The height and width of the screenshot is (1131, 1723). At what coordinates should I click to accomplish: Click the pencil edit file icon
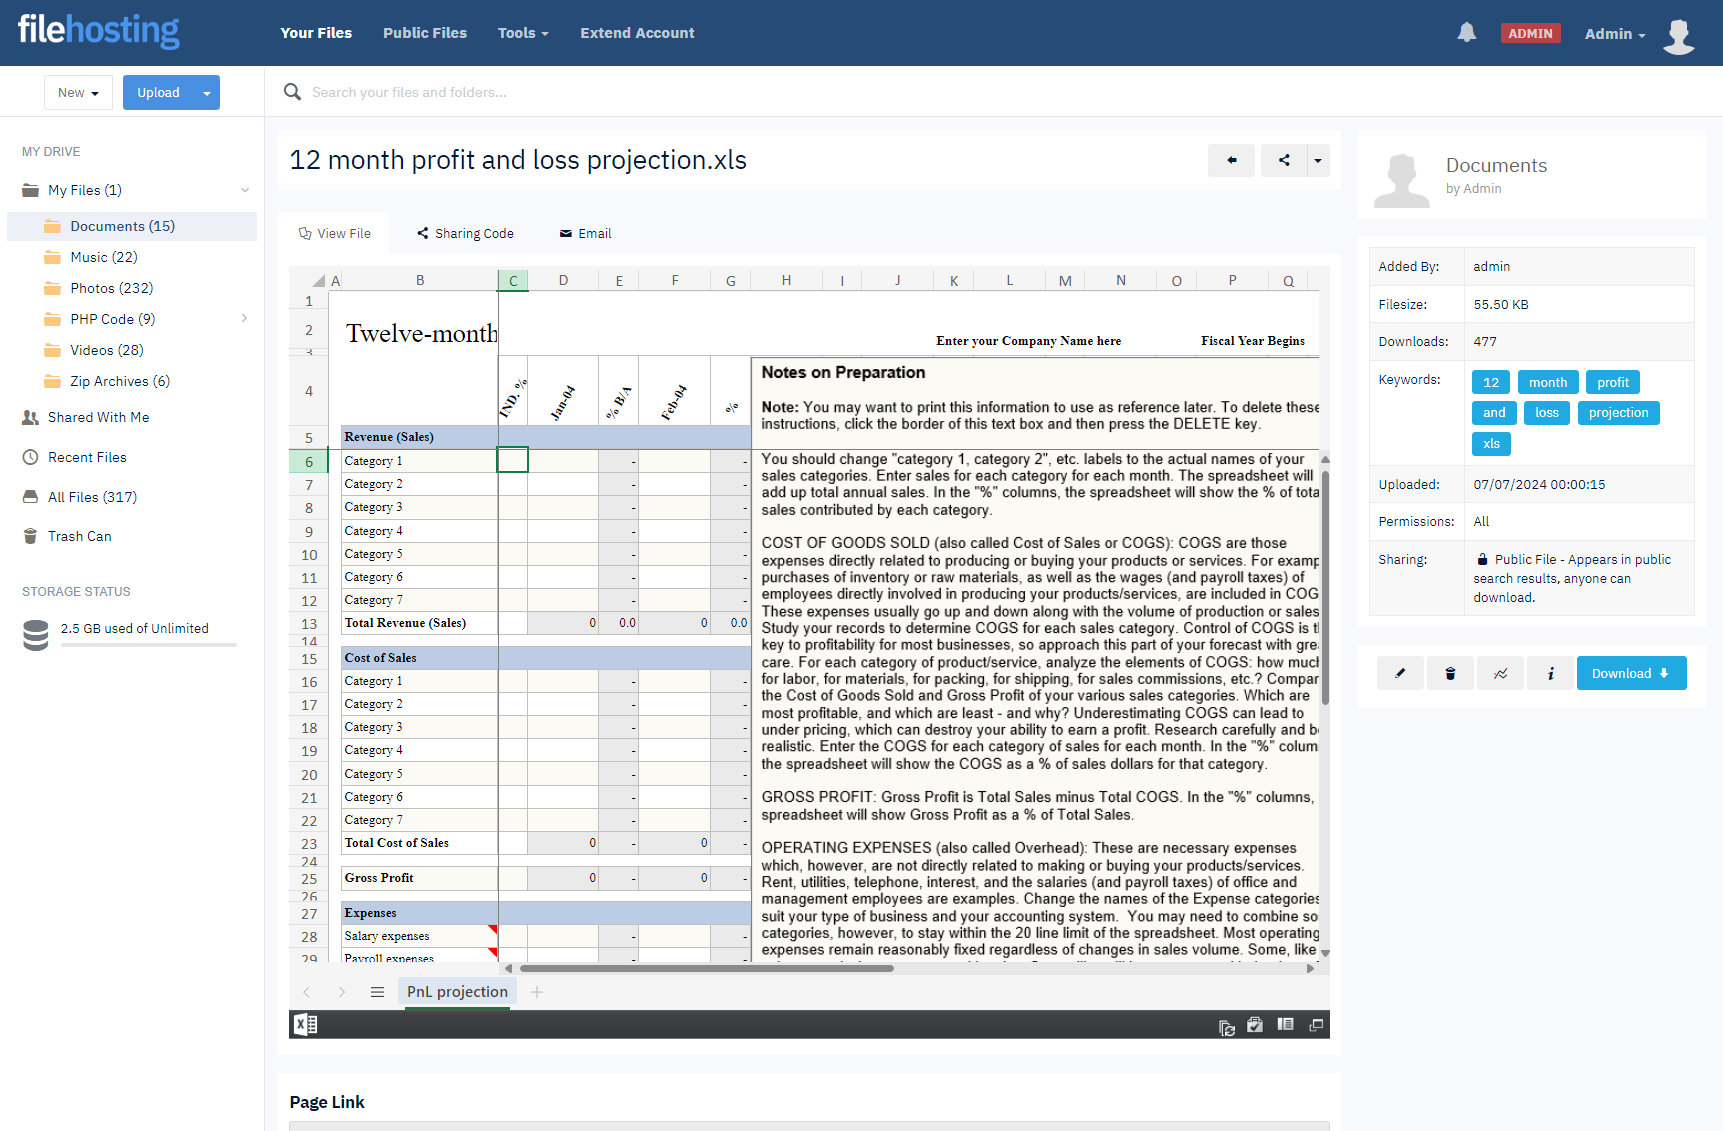pyautogui.click(x=1400, y=673)
